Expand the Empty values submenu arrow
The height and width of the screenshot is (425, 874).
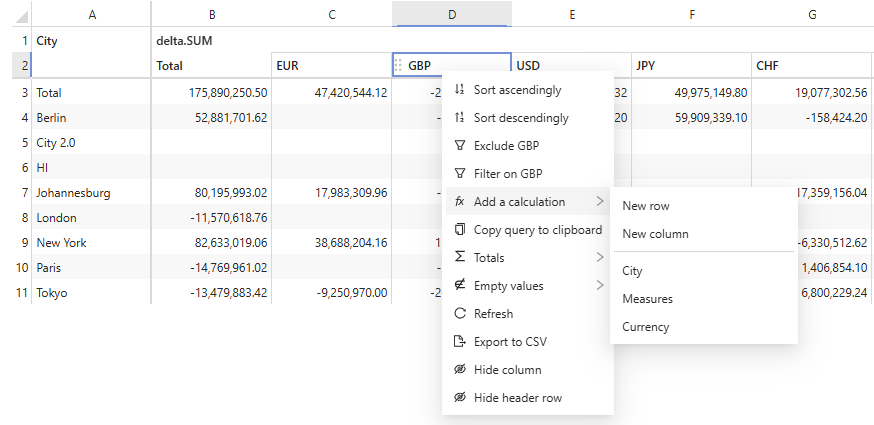[600, 285]
